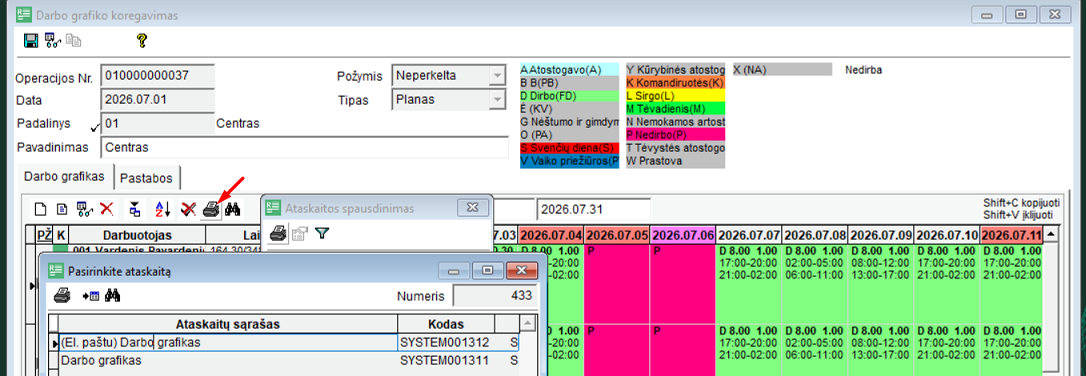The width and height of the screenshot is (1086, 376).
Task: Expand the Požymis dropdown
Action: (497, 75)
